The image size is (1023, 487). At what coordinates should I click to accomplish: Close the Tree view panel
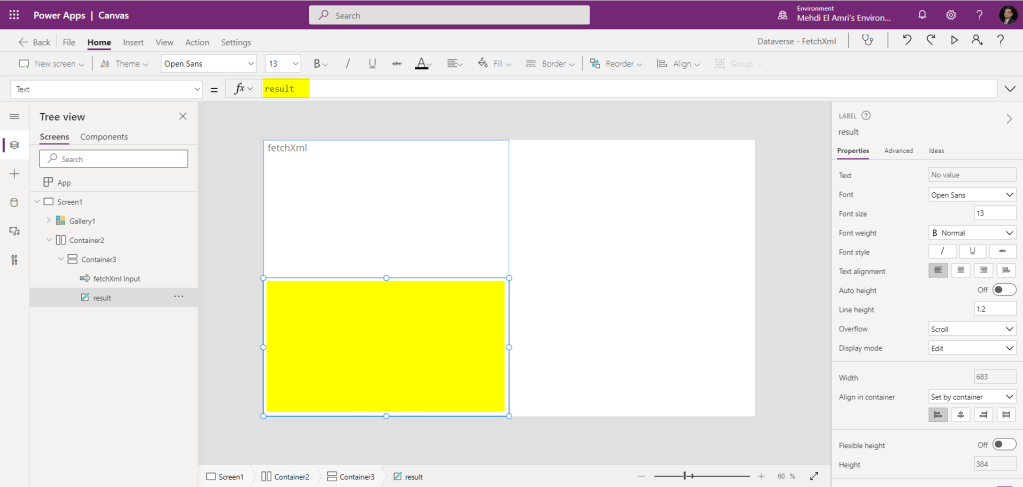tap(182, 117)
